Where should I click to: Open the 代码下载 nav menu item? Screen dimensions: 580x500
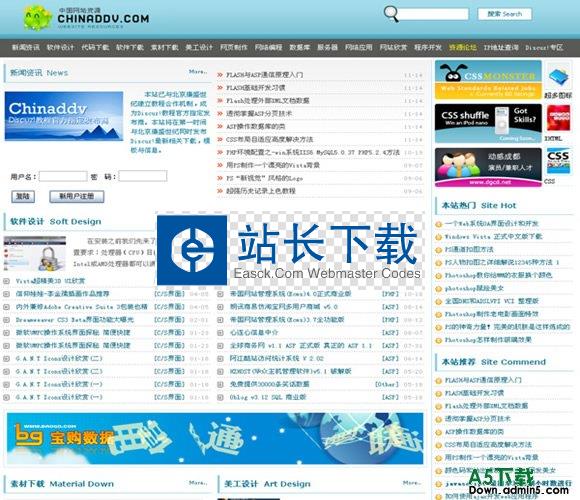click(95, 47)
